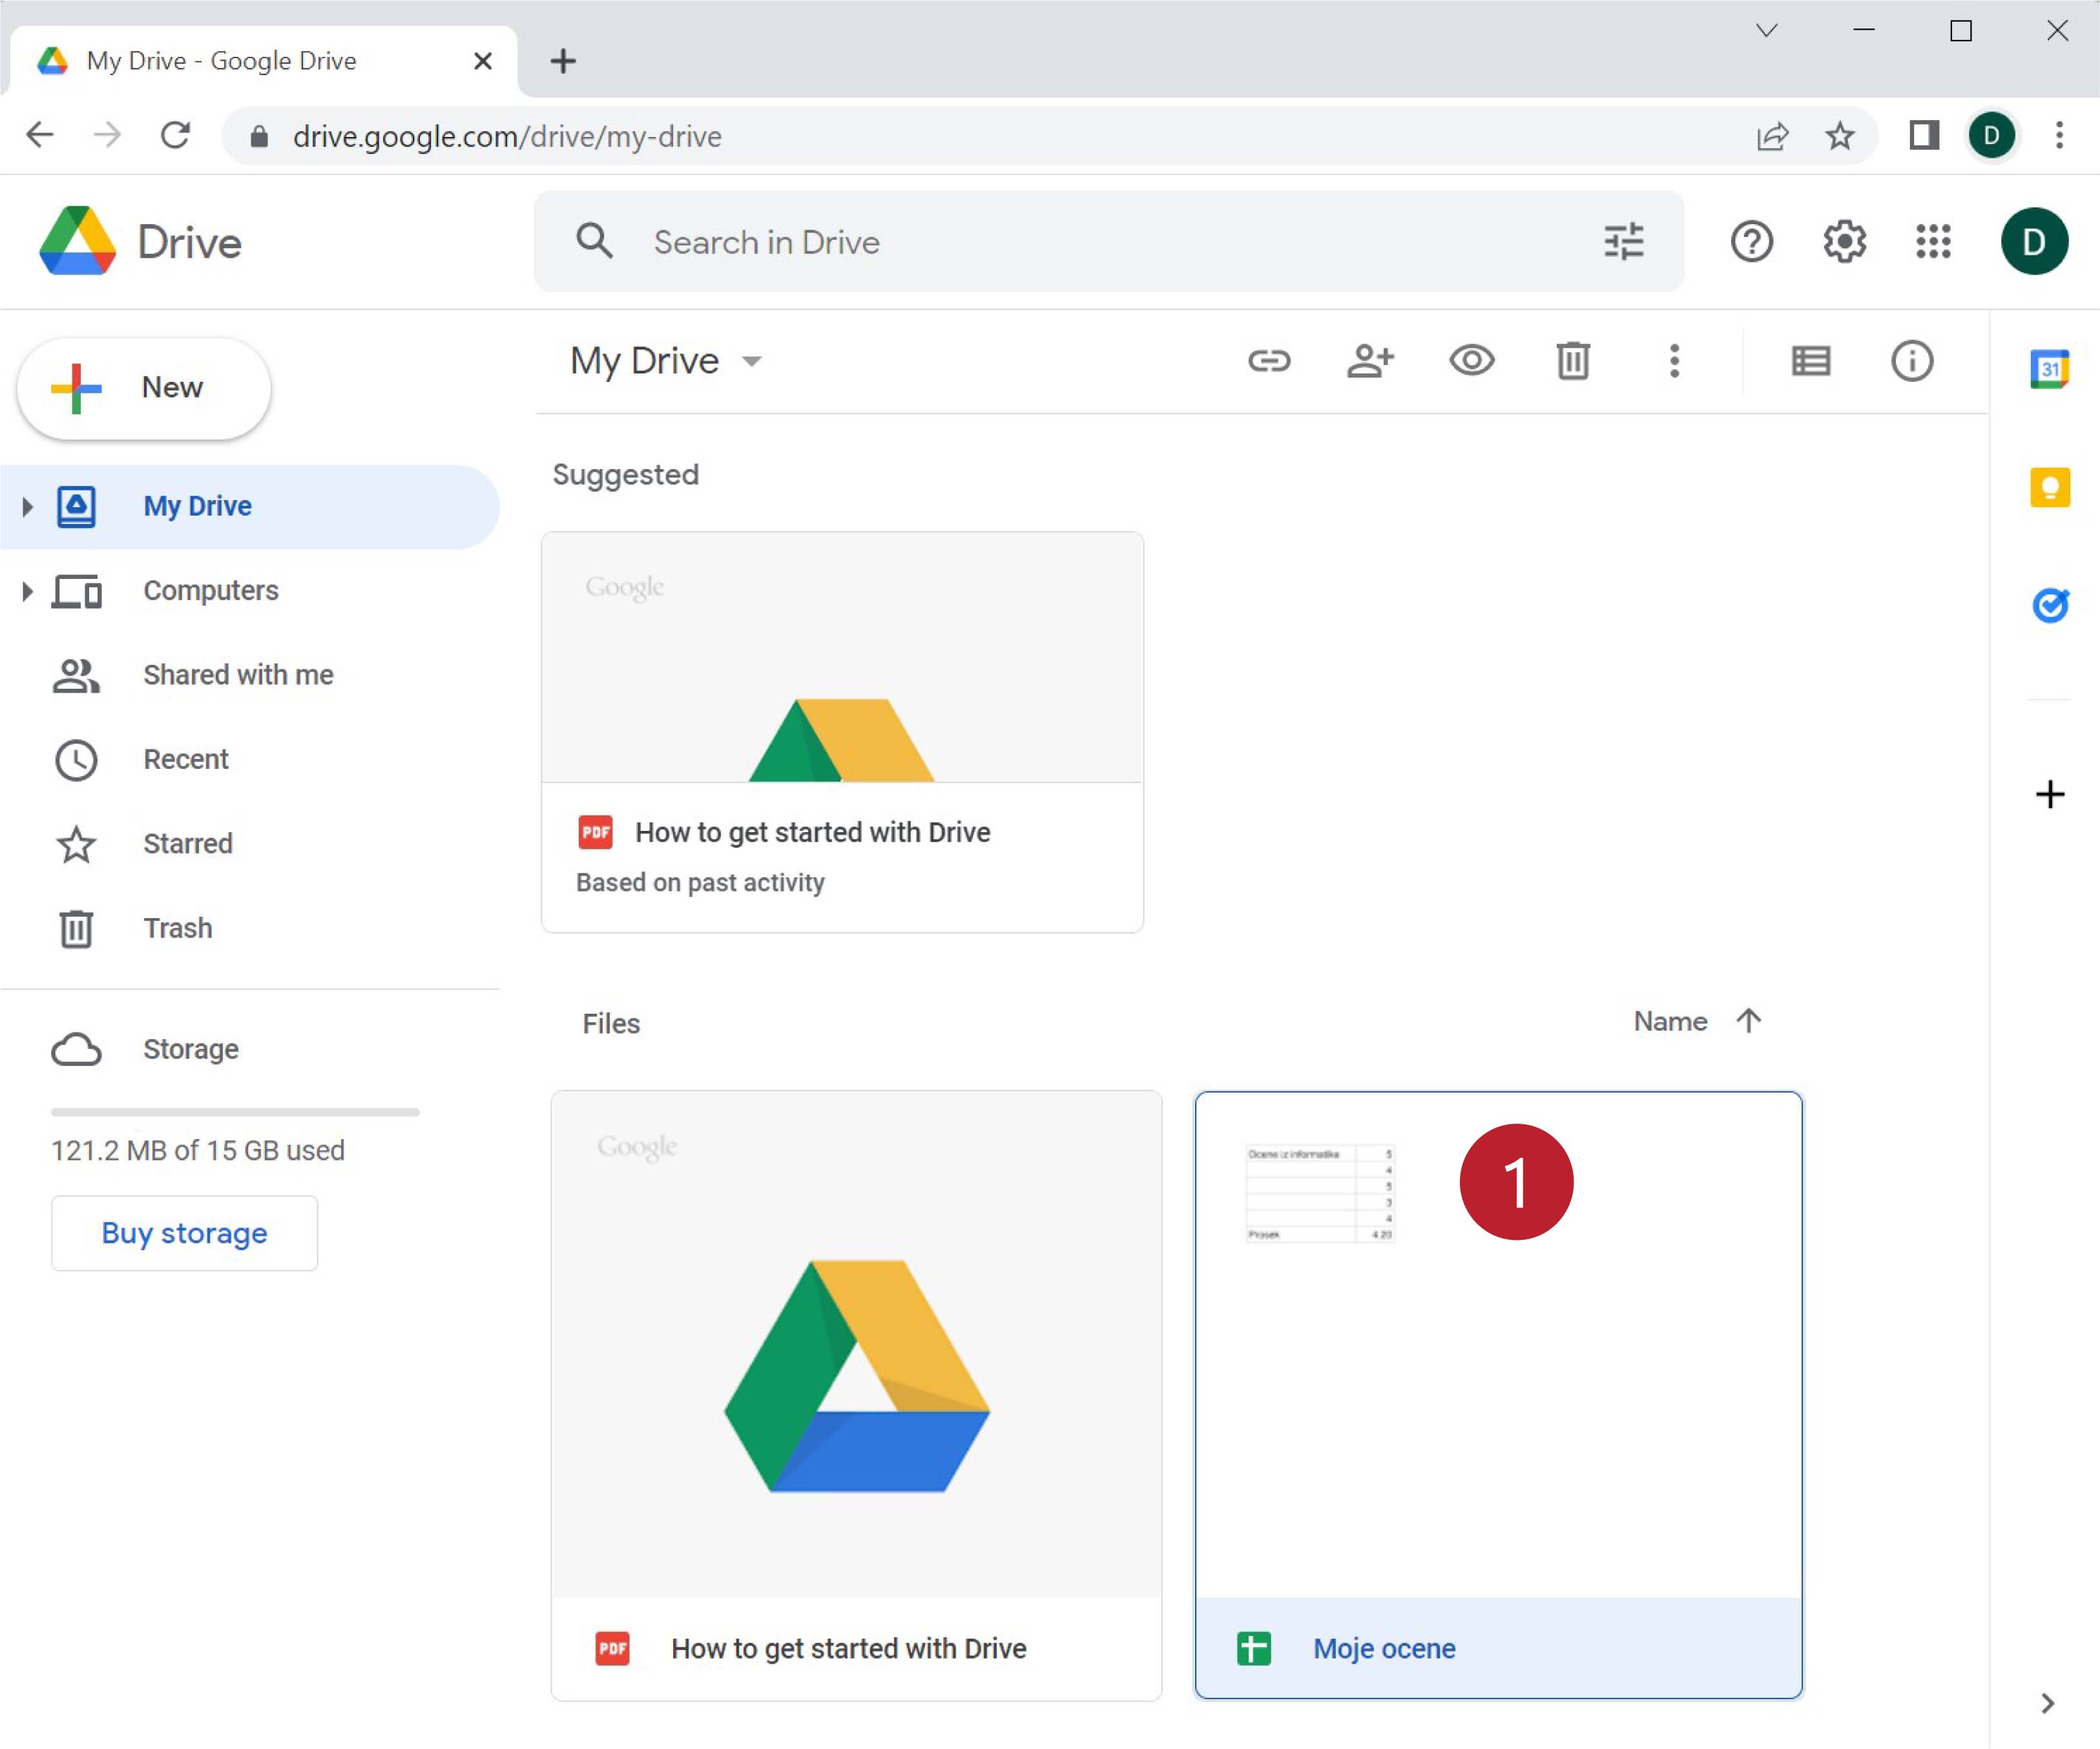Switch to list layout view
This screenshot has height=1749, width=2100.
point(1810,361)
